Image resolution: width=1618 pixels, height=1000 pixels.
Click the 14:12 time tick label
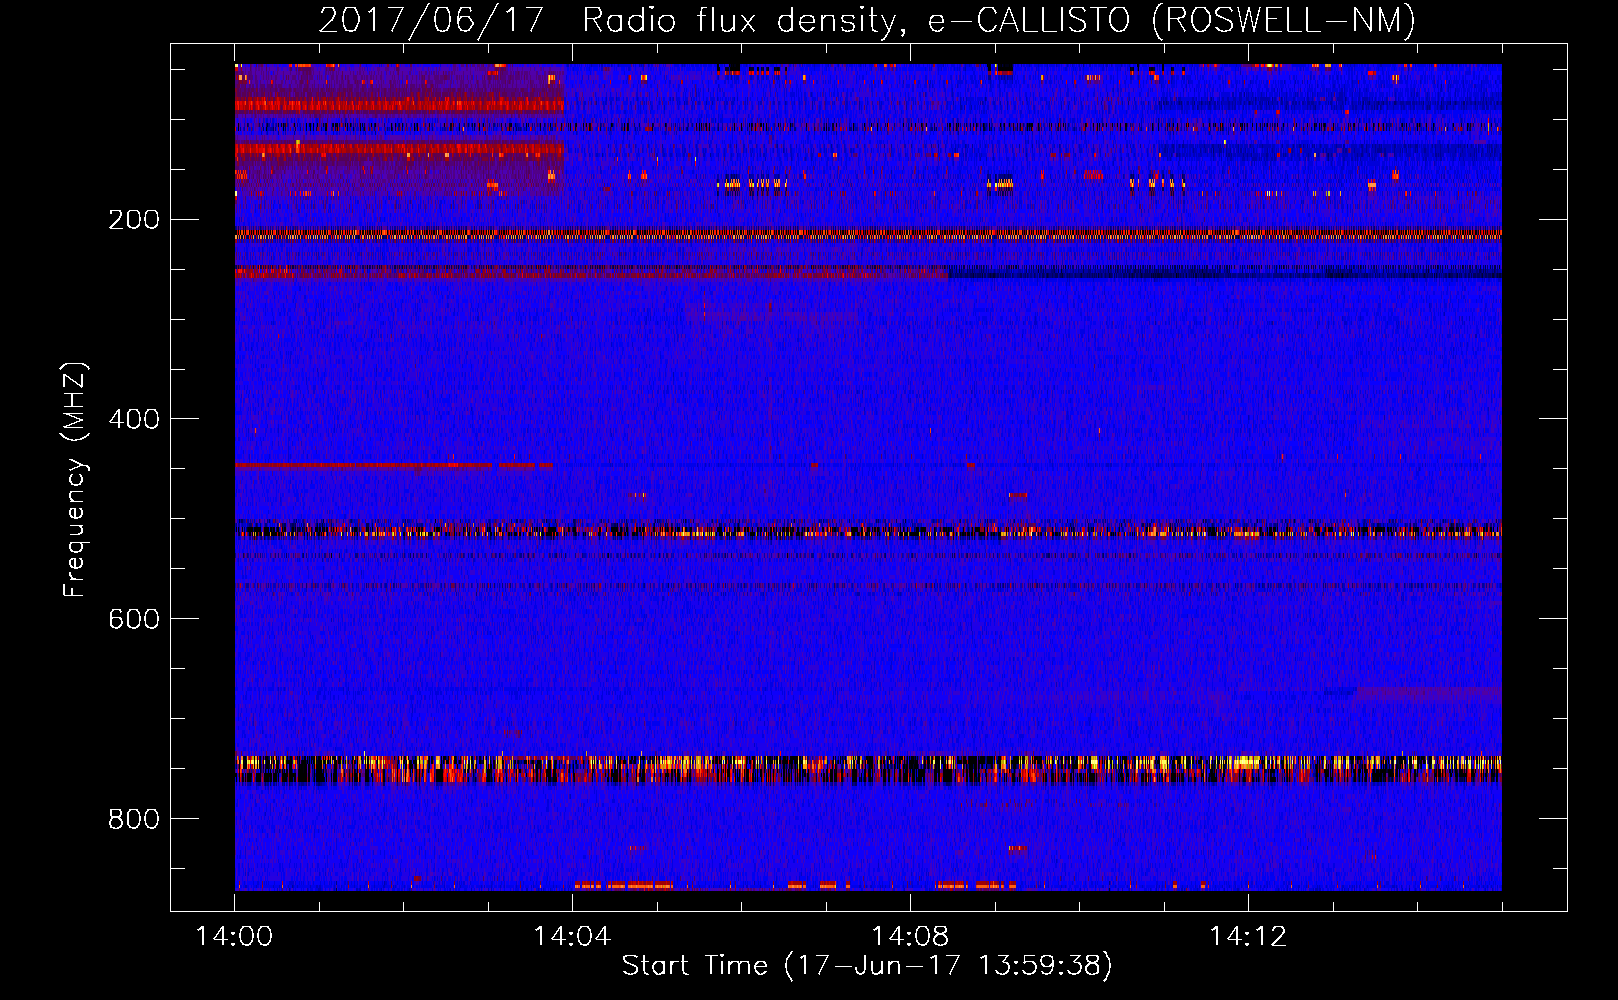click(x=1248, y=937)
